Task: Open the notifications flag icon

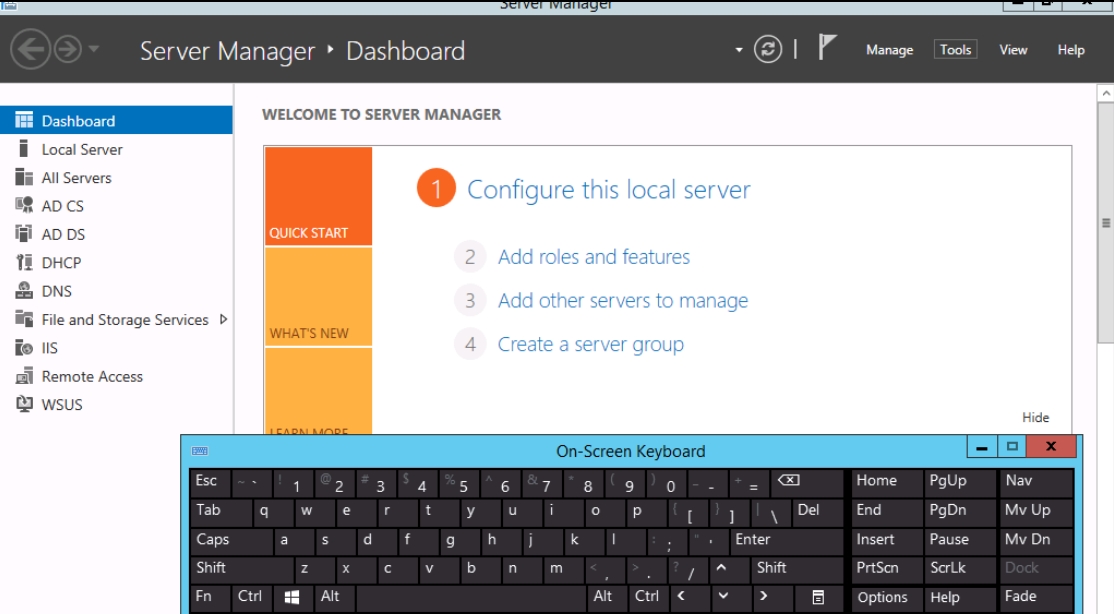Action: [x=827, y=48]
